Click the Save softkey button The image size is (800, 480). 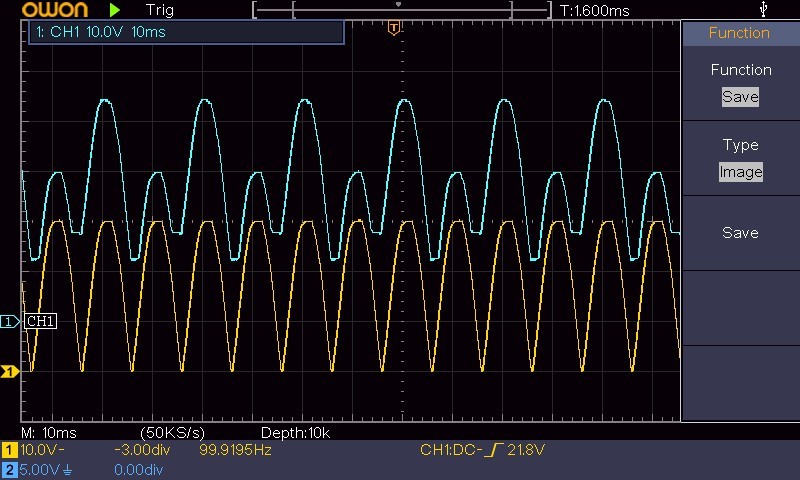[x=740, y=233]
